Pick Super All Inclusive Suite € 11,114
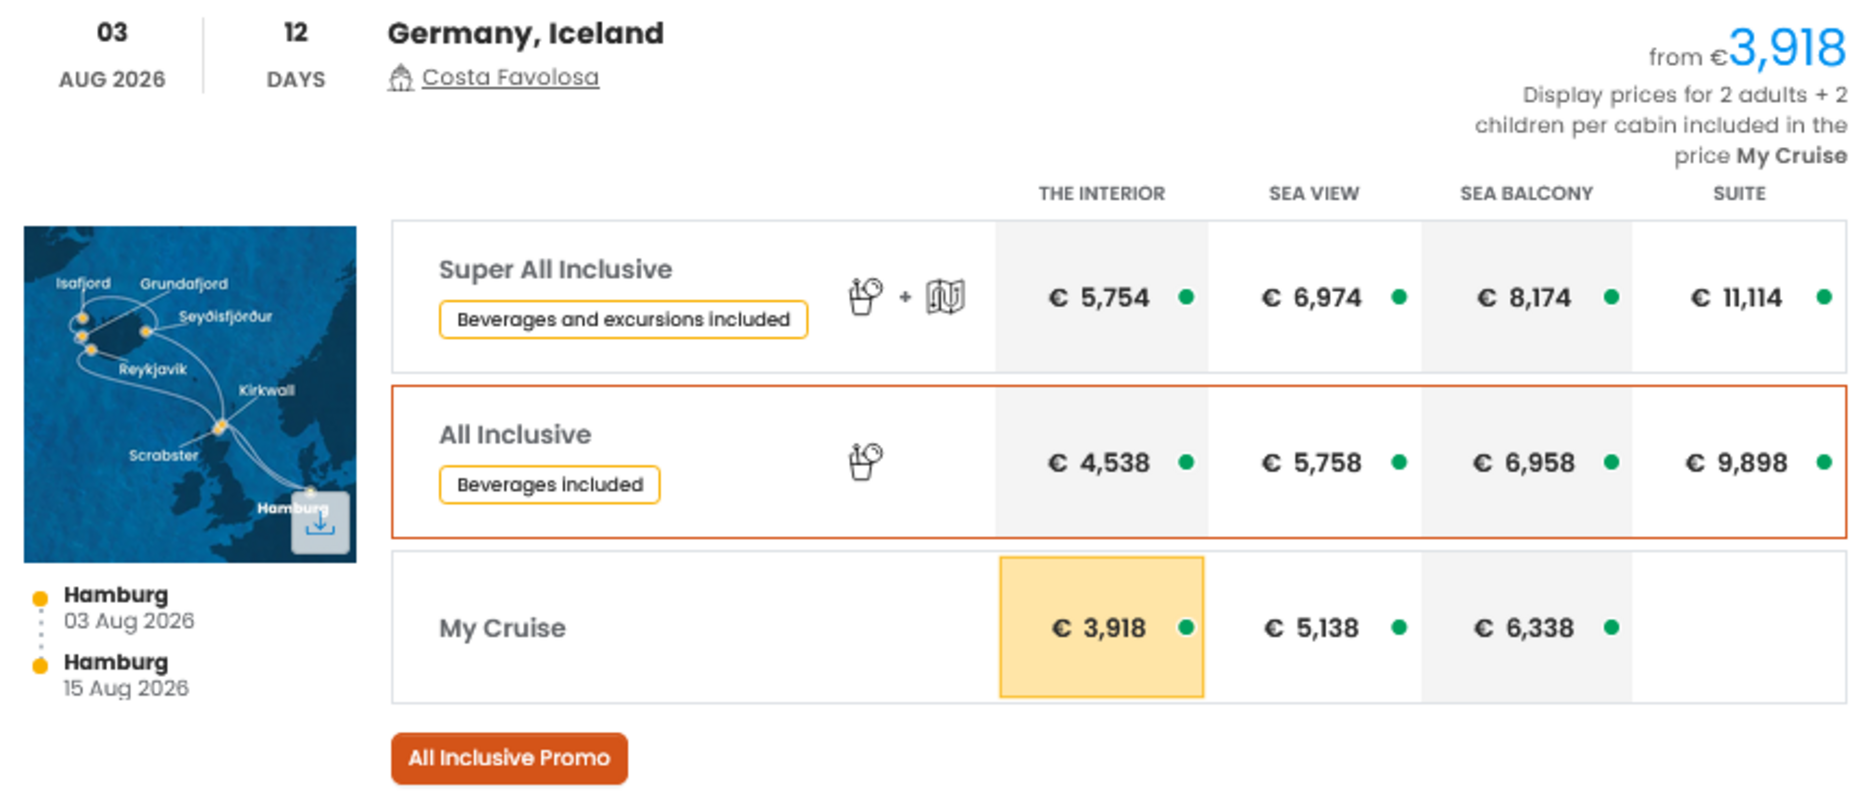This screenshot has height=800, width=1867. coord(1738,298)
